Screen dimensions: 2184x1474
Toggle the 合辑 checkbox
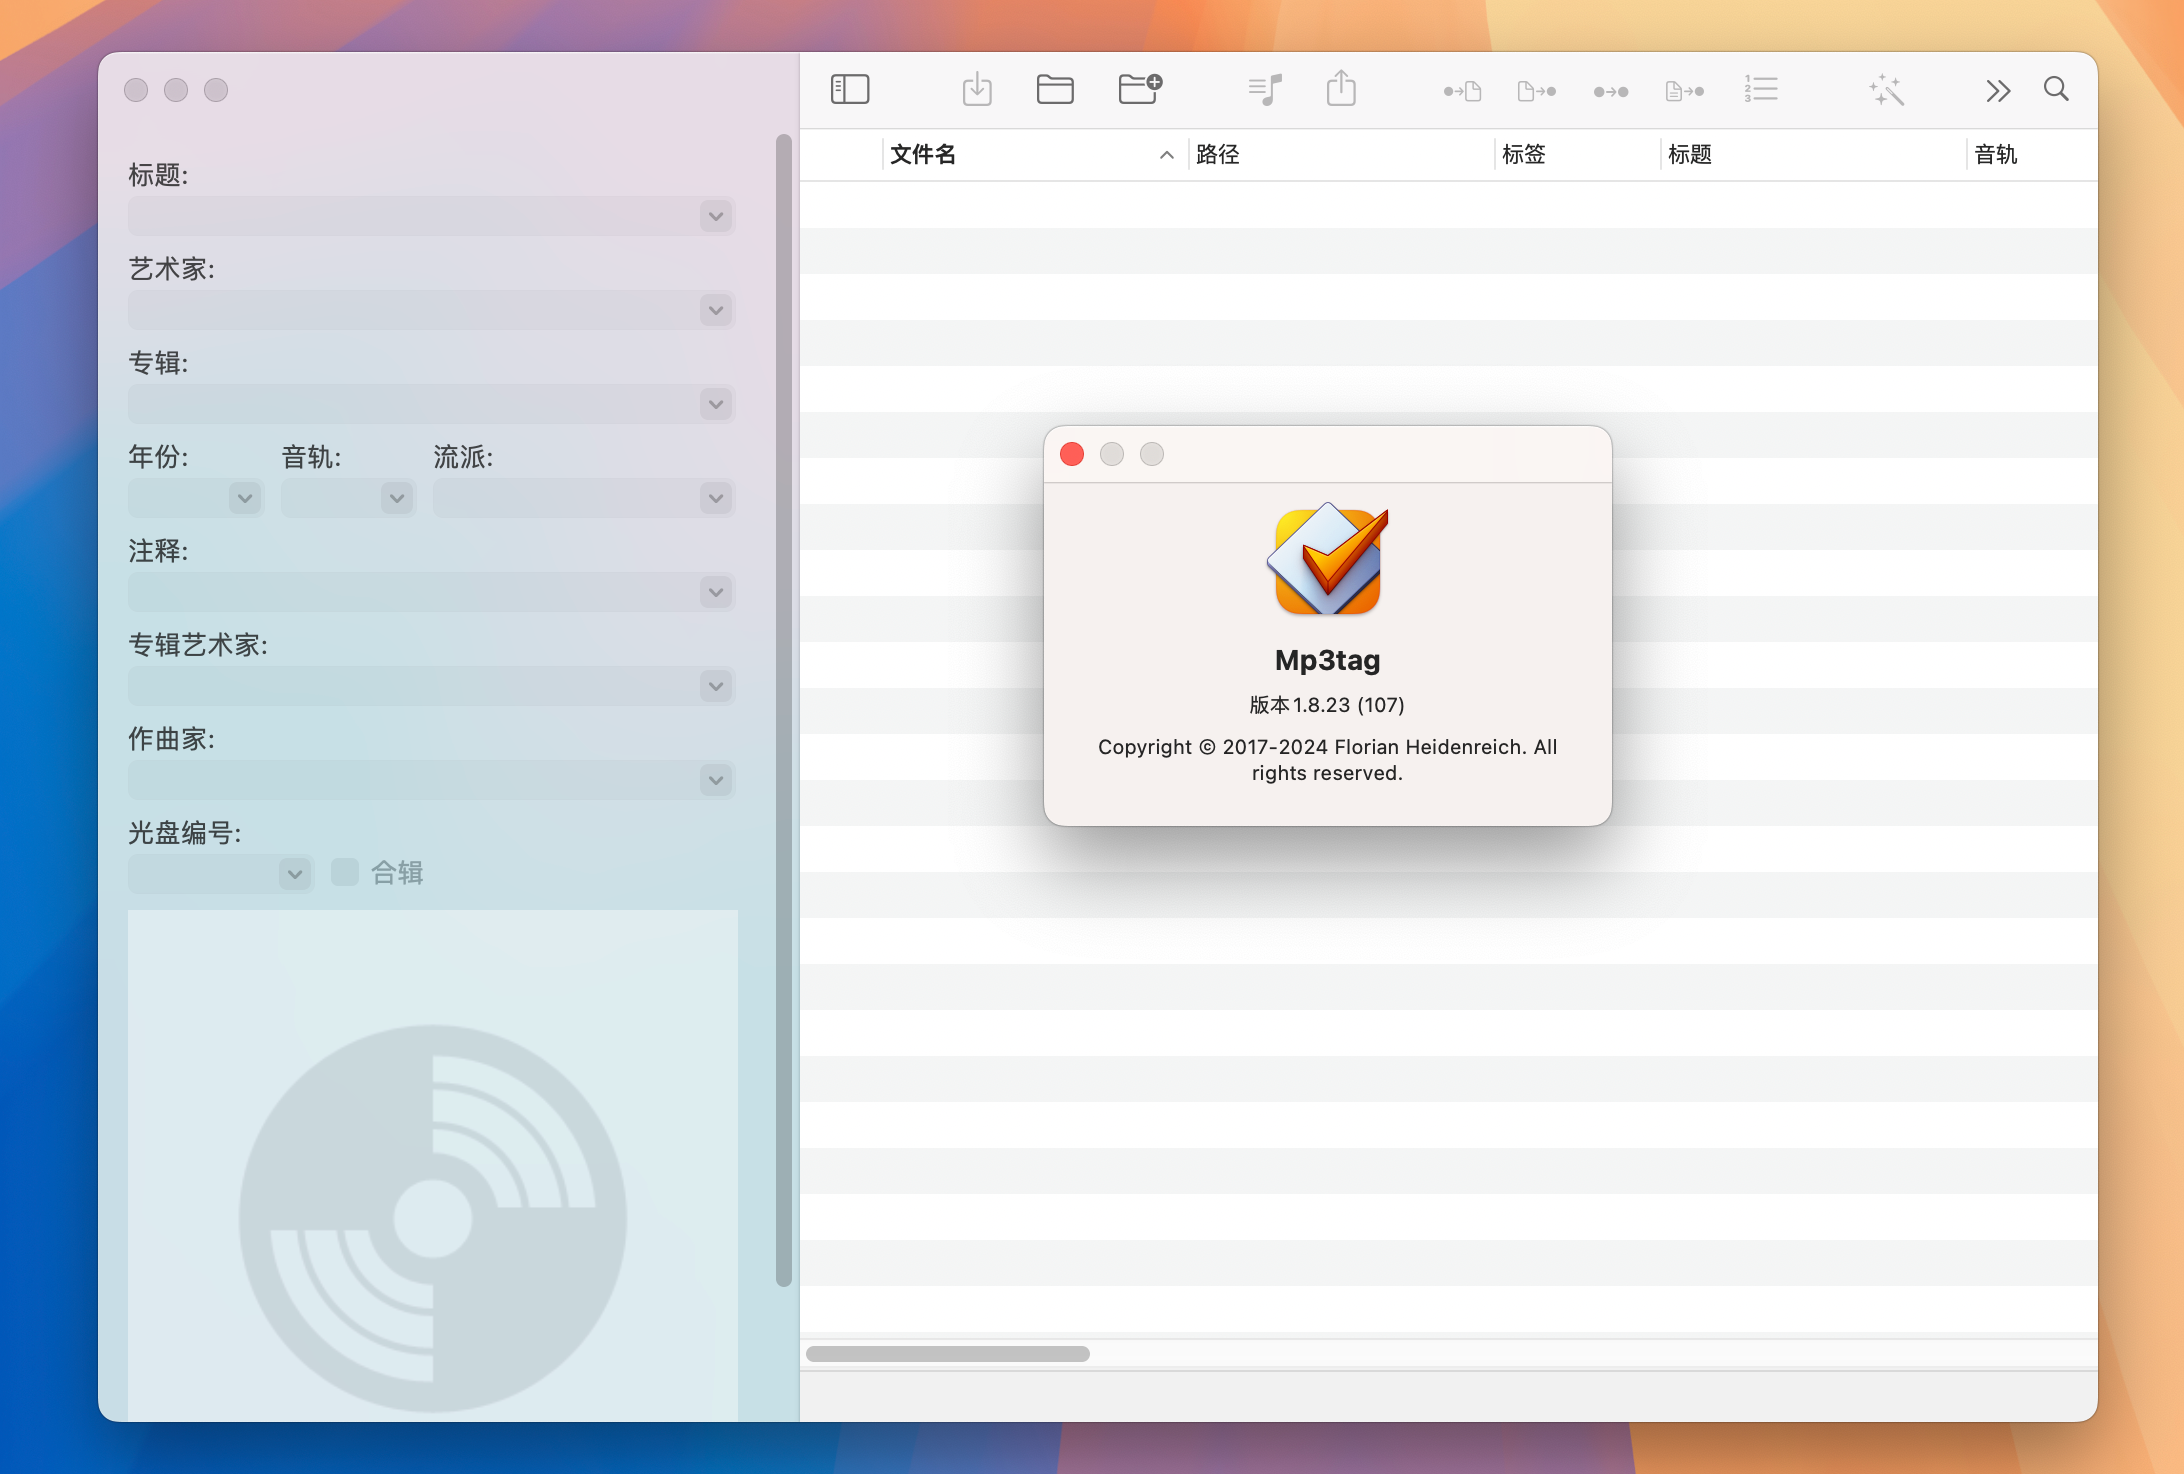pyautogui.click(x=345, y=872)
